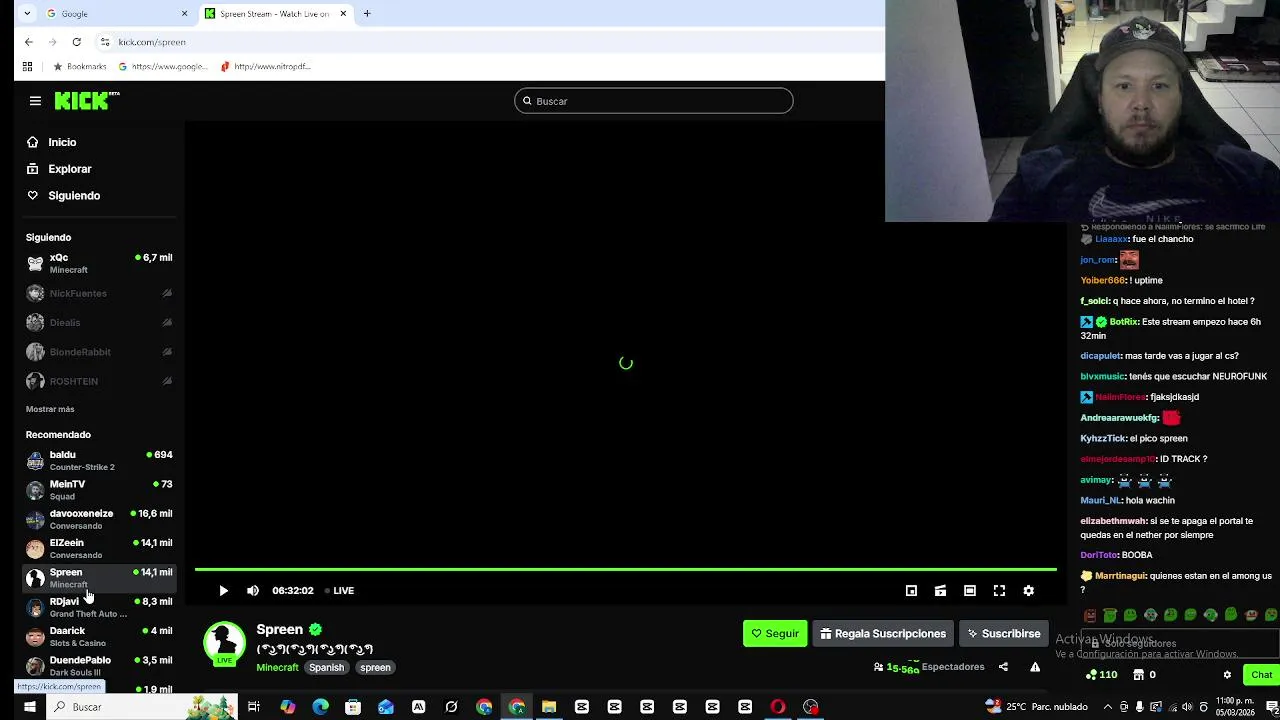The image size is (1280, 720).
Task: Share the stream via share icon
Action: [1003, 667]
